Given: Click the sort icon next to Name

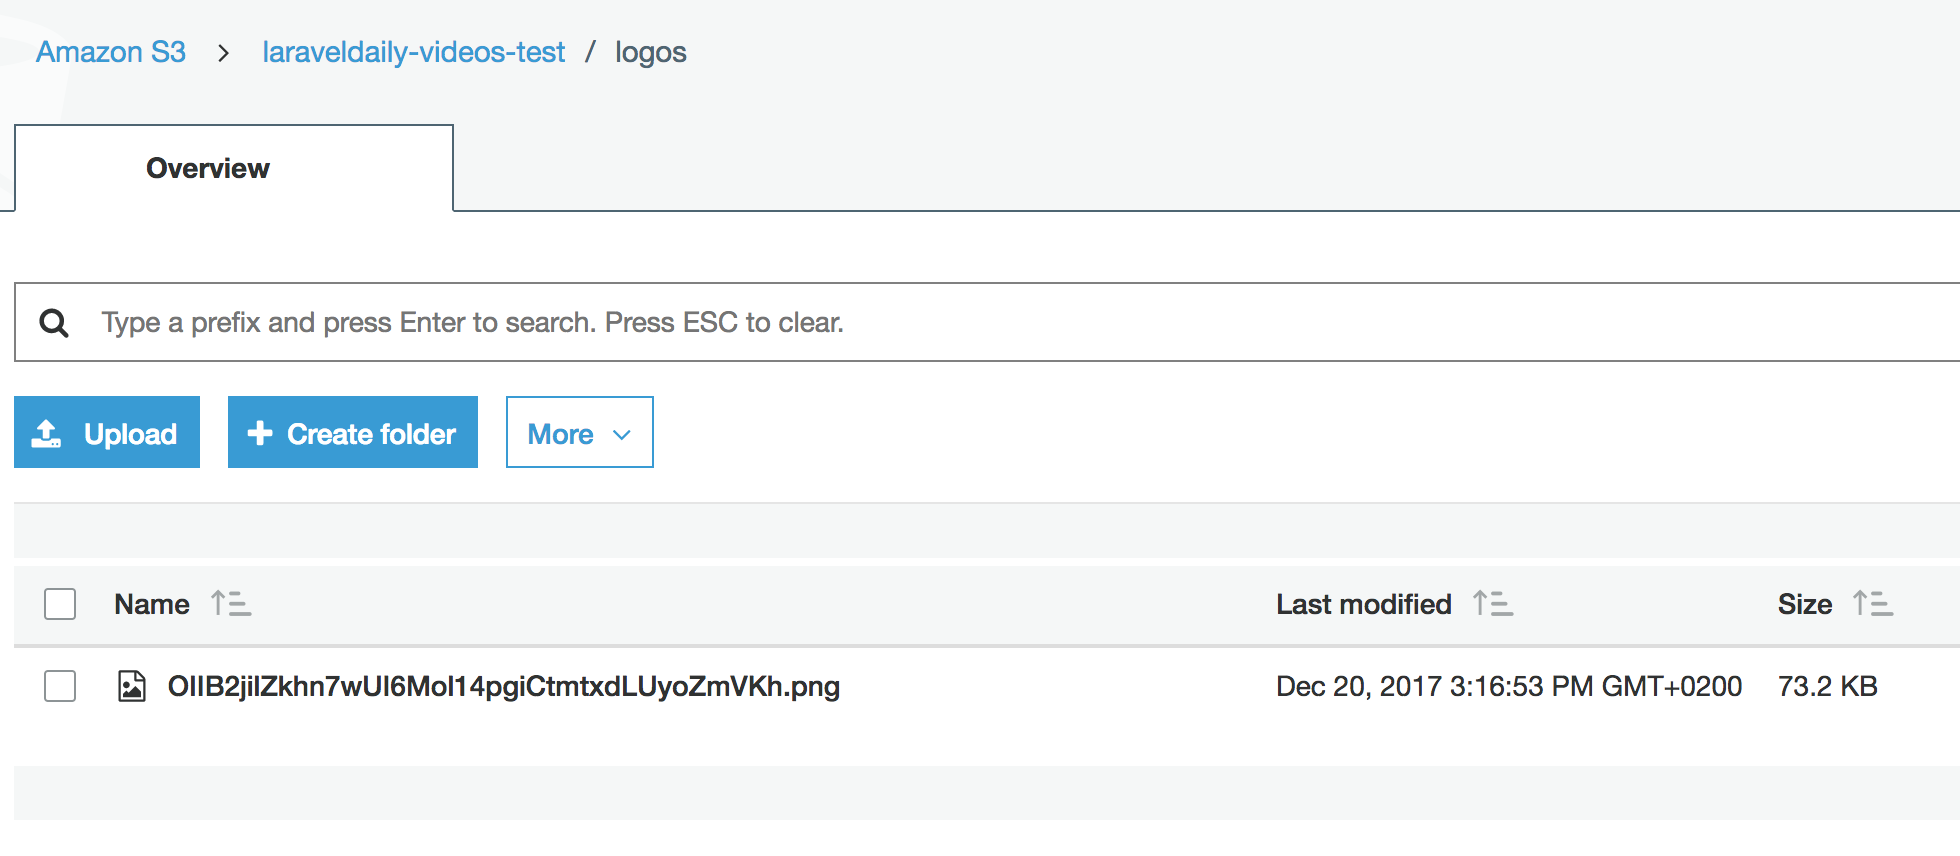Looking at the screenshot, I should point(230,604).
